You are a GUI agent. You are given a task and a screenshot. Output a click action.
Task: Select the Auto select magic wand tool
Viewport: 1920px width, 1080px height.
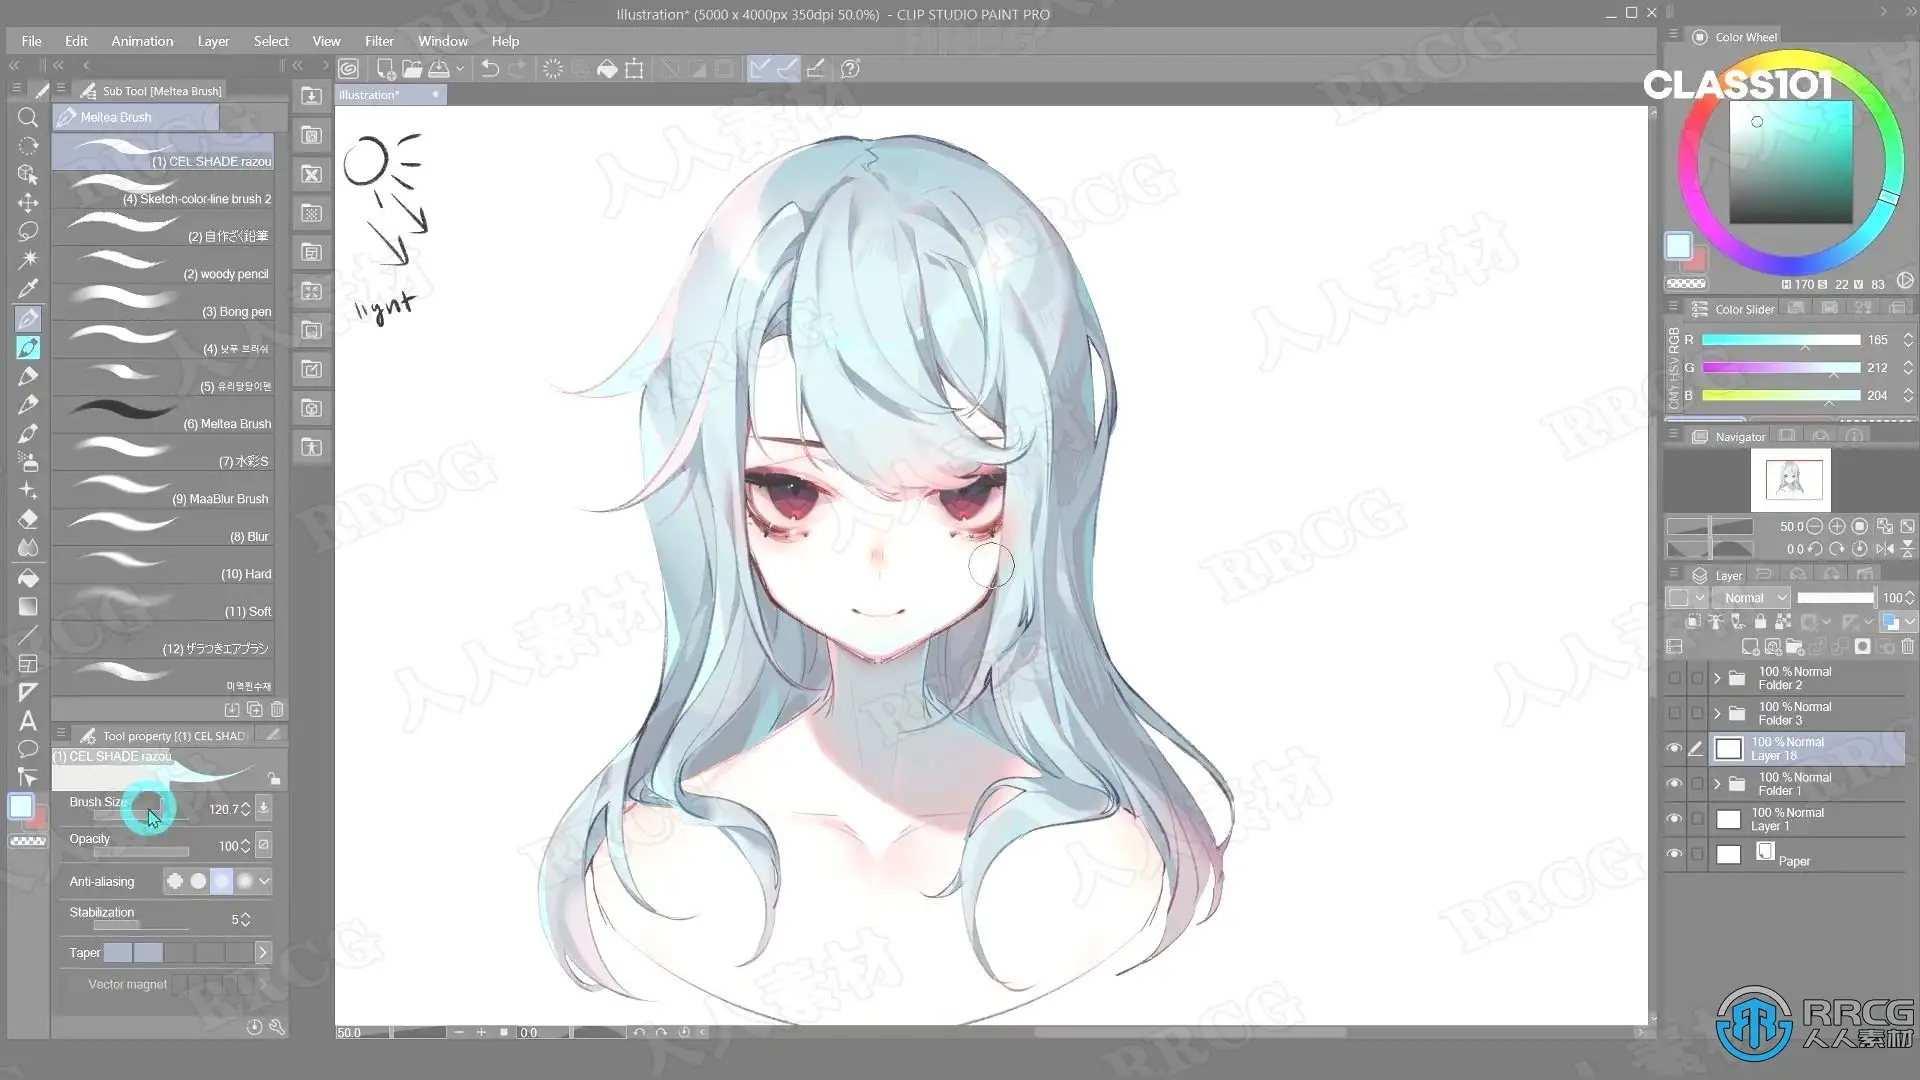(x=28, y=260)
